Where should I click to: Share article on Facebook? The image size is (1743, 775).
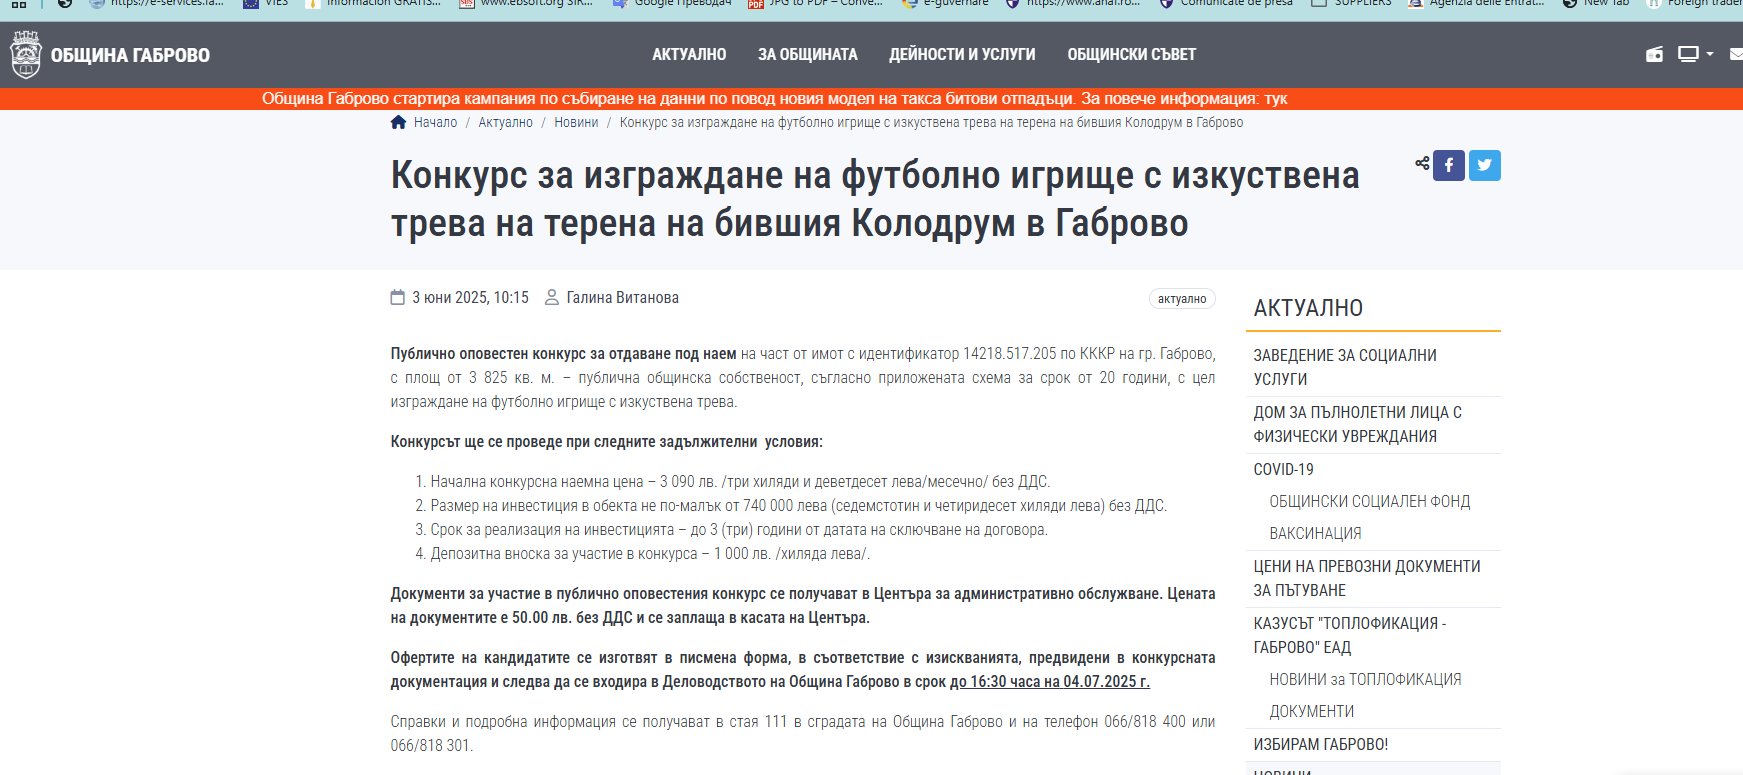(1449, 165)
